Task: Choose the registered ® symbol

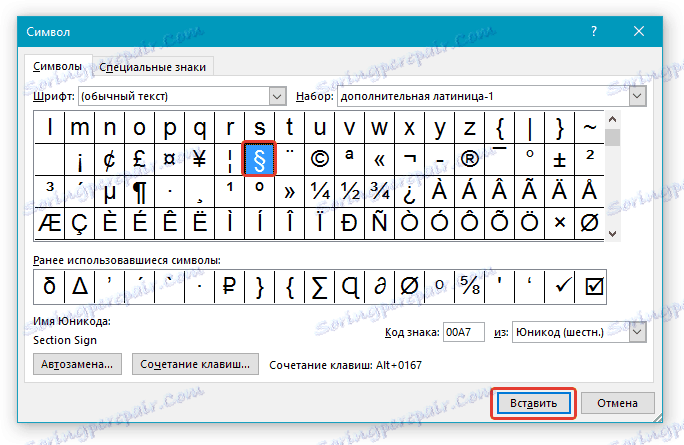Action: click(469, 160)
